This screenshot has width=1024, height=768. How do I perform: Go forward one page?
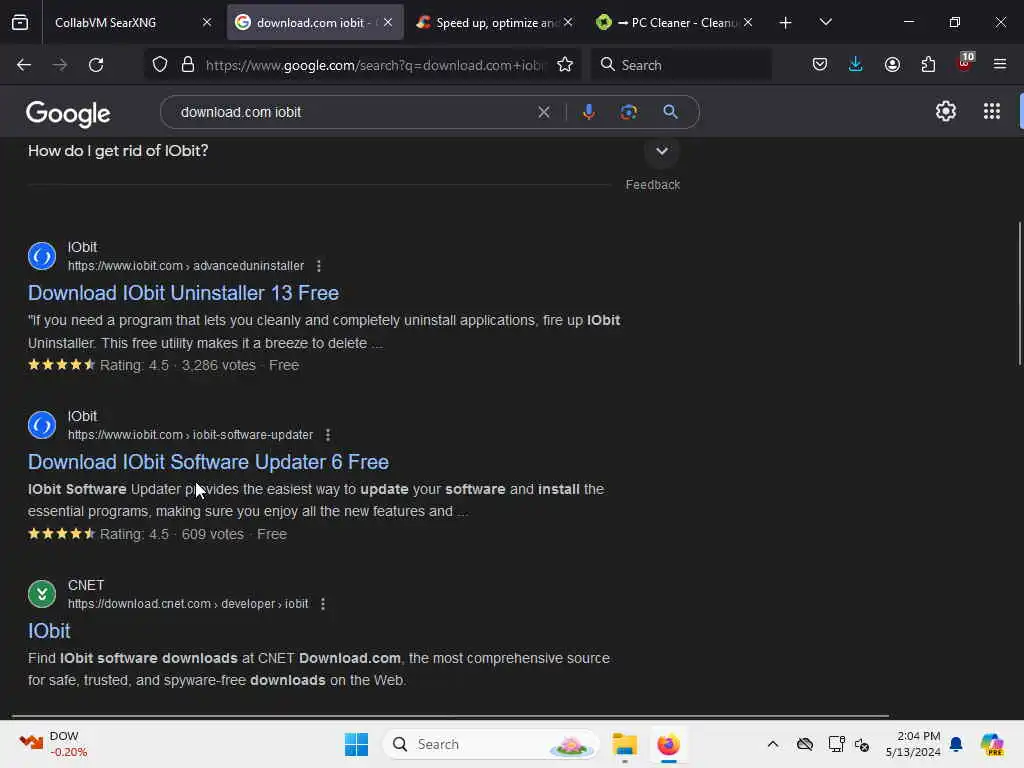pyautogui.click(x=60, y=65)
